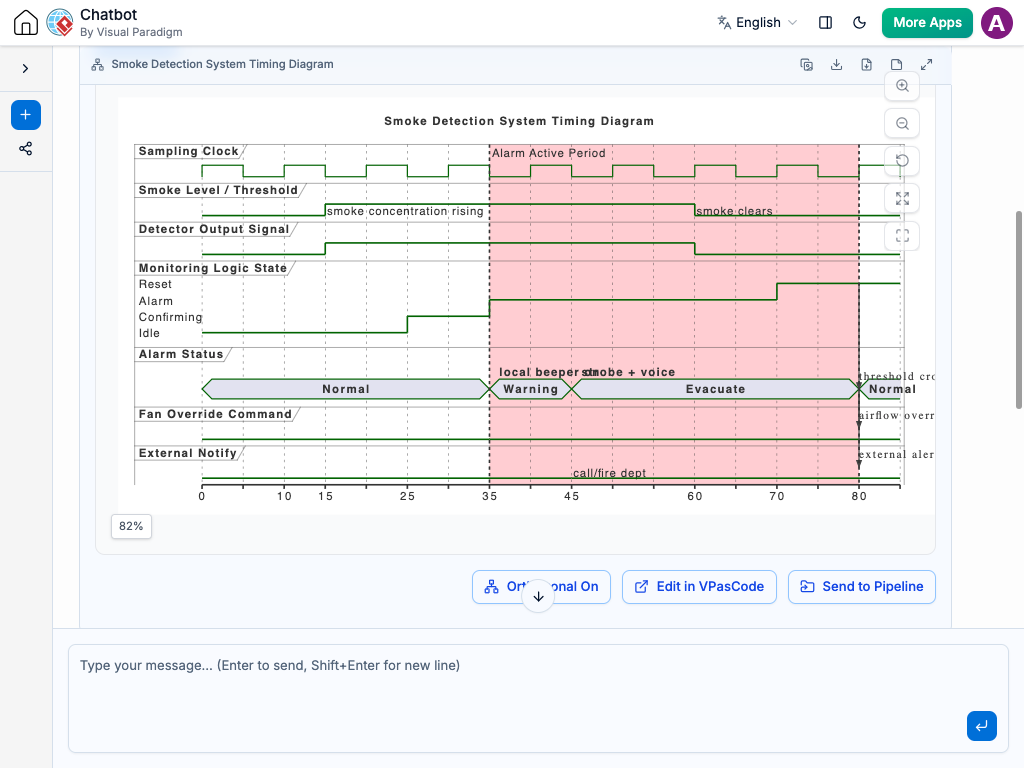
Task: Zoom out of the diagram
Action: [x=902, y=123]
